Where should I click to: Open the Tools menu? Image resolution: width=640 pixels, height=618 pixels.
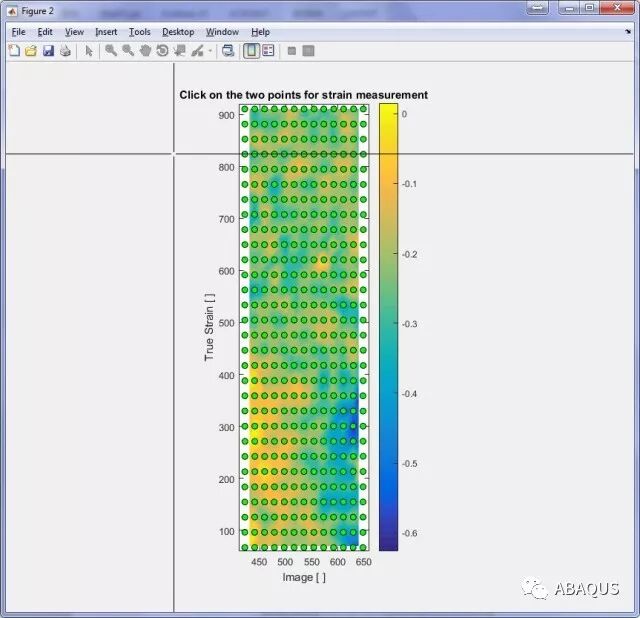140,32
